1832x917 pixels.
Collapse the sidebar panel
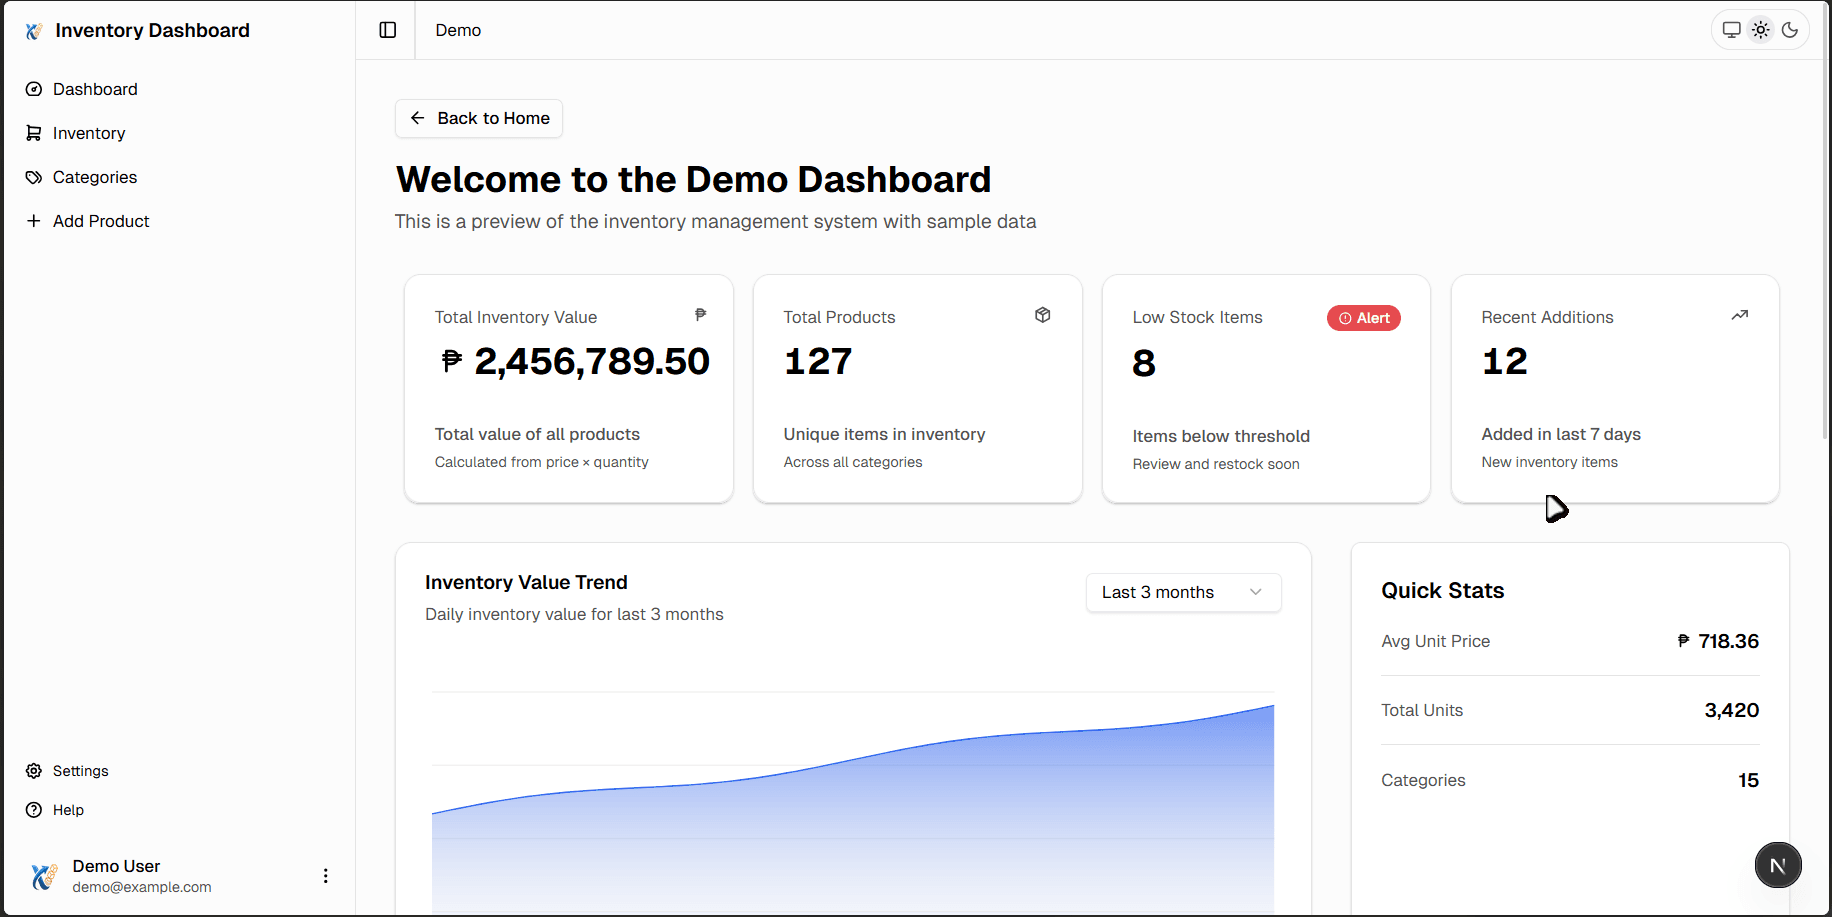(x=386, y=29)
